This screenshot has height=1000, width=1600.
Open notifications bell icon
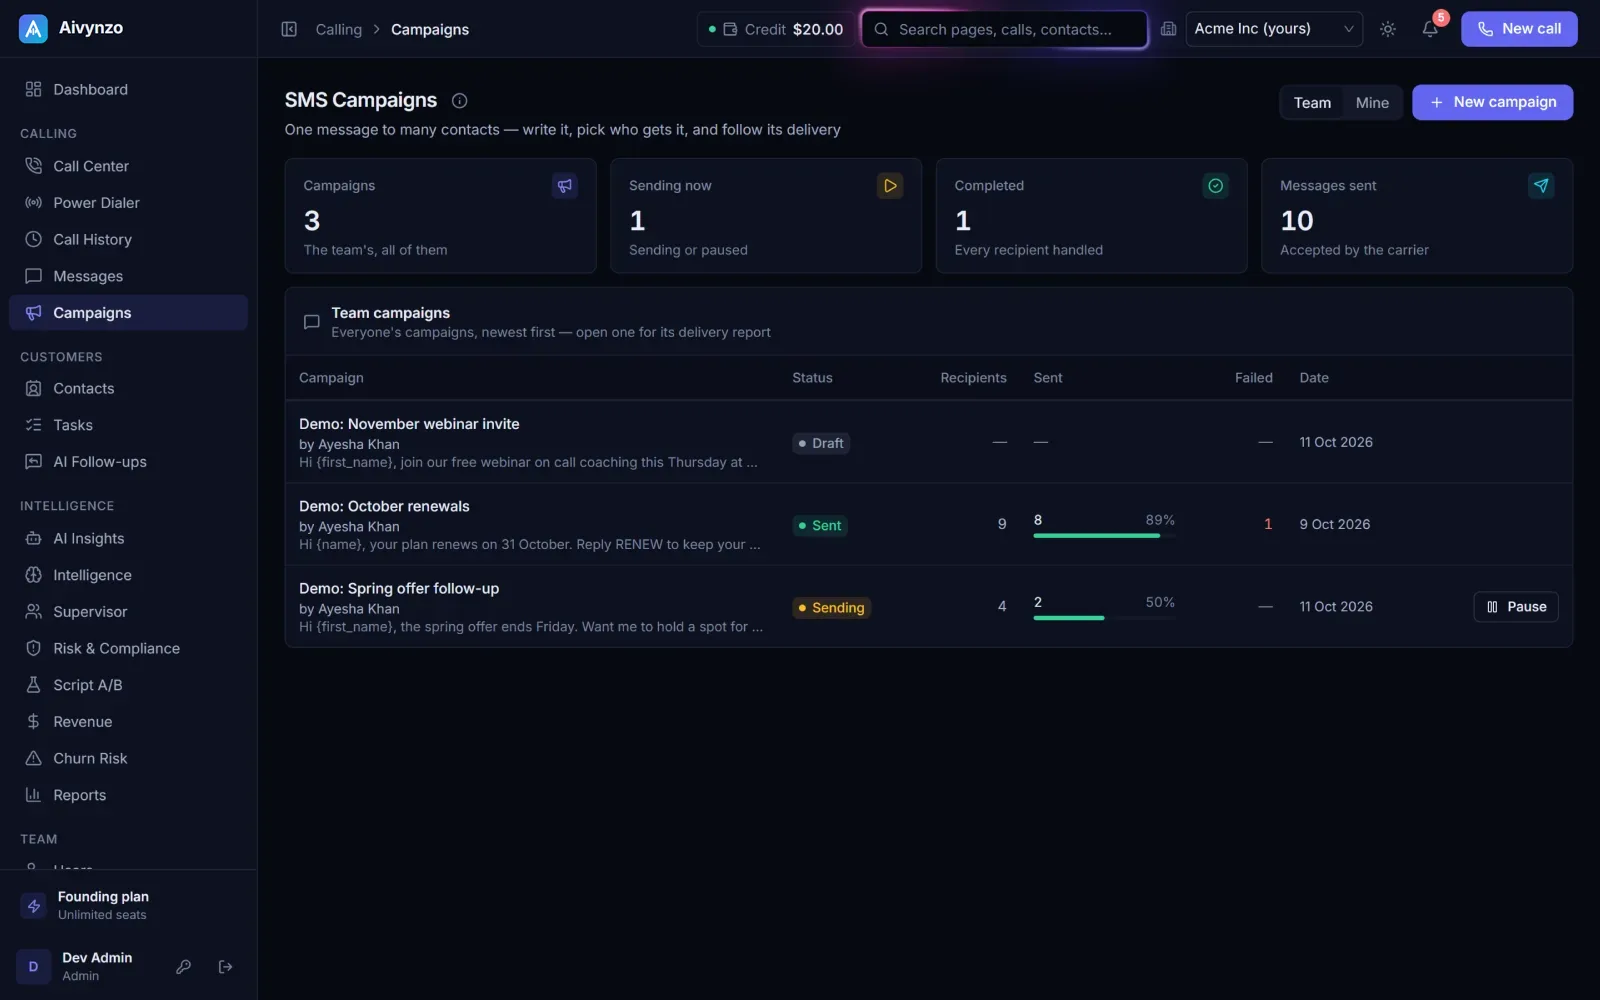point(1430,29)
